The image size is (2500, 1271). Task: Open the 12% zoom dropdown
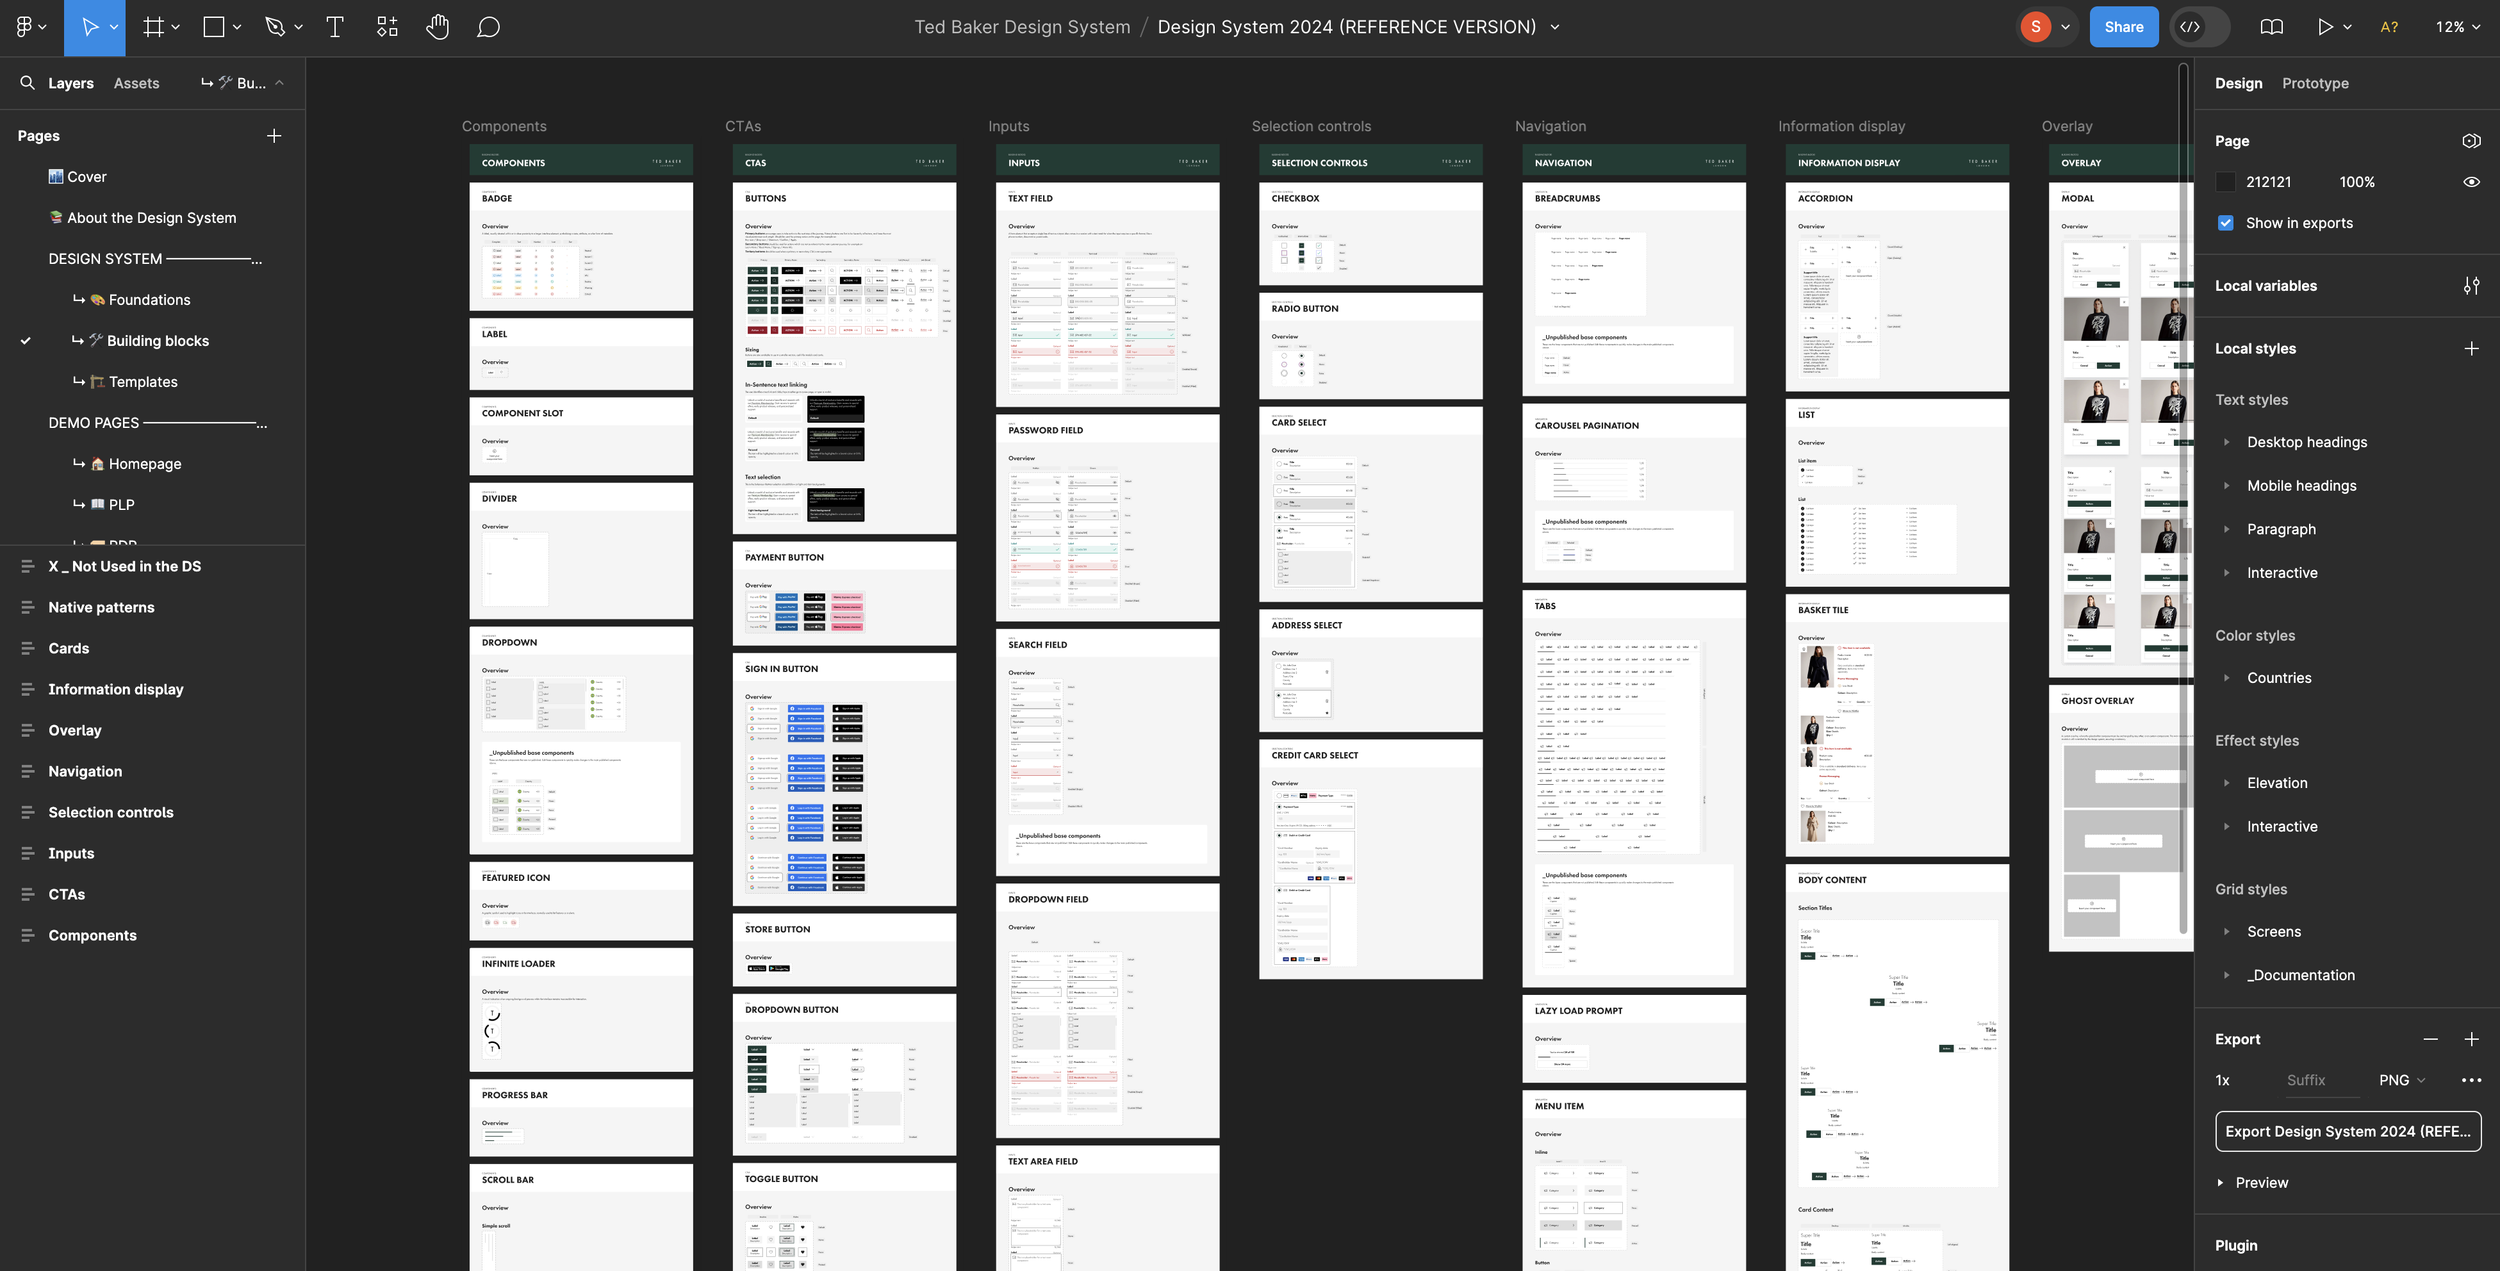(2457, 27)
